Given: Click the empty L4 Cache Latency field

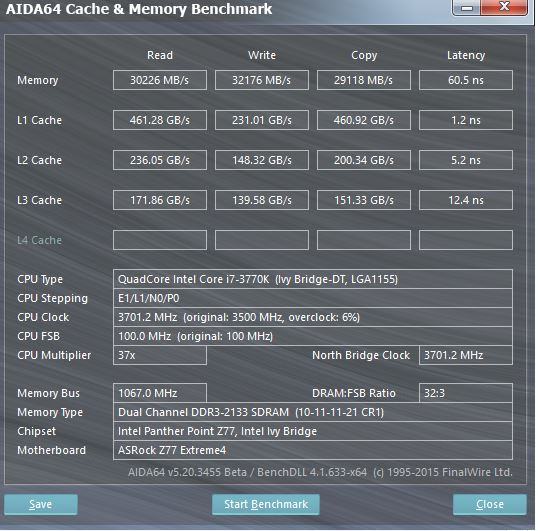Looking at the screenshot, I should tap(466, 240).
